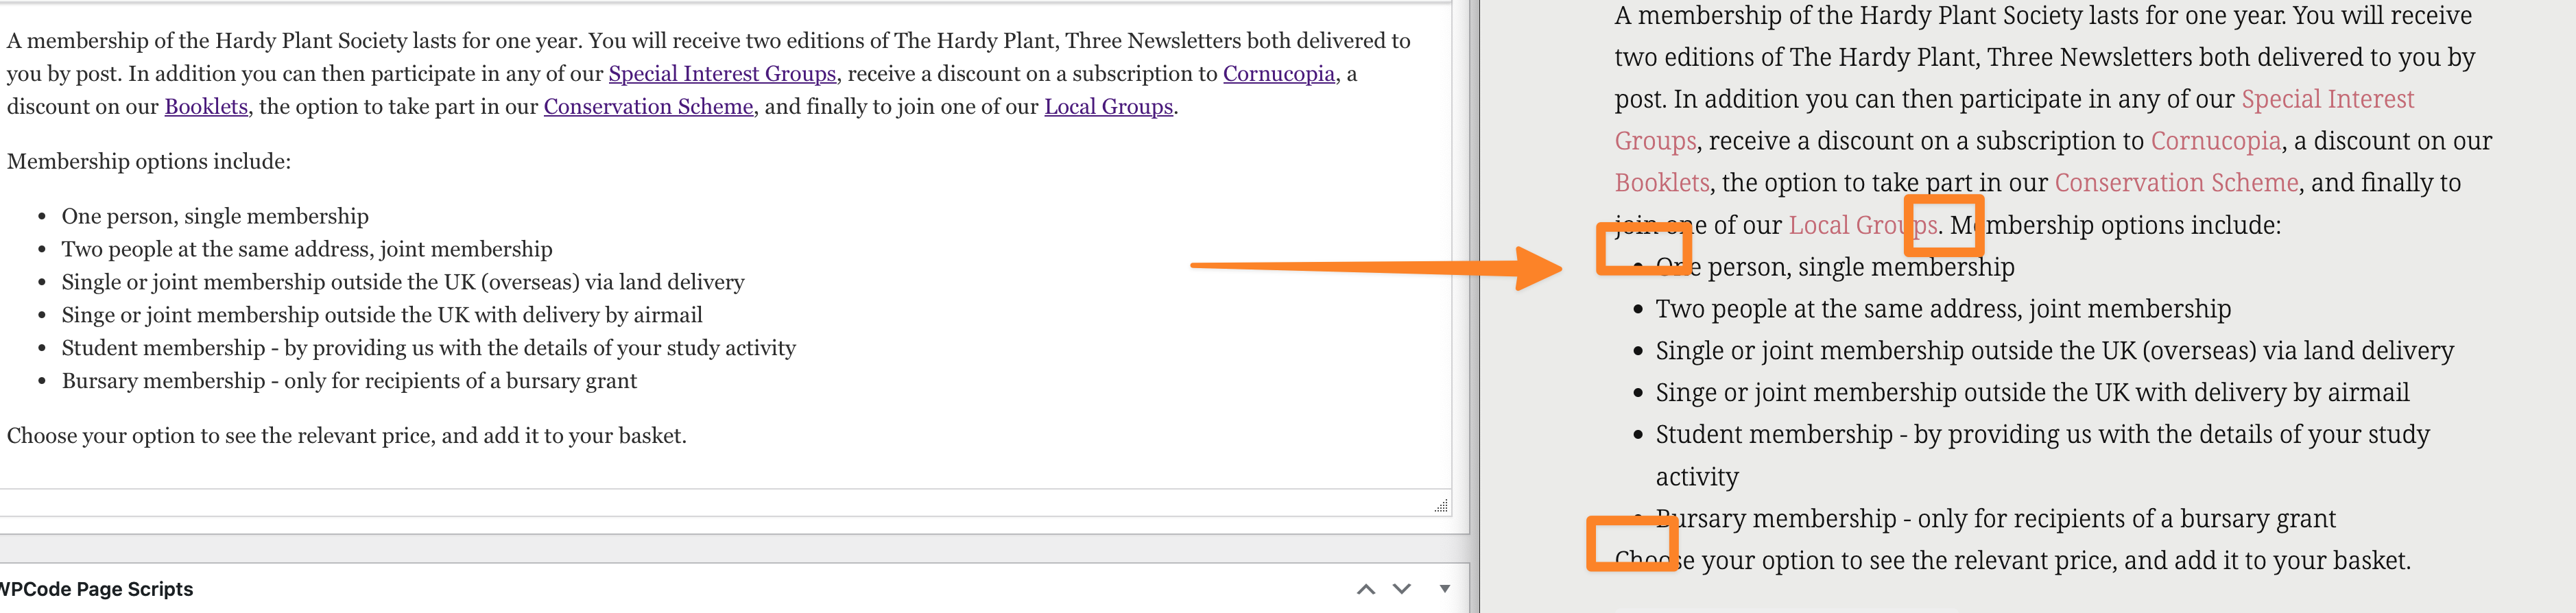Open underlined Local Groups link in editor
Image resolution: width=2576 pixels, height=613 pixels.
coord(1108,107)
